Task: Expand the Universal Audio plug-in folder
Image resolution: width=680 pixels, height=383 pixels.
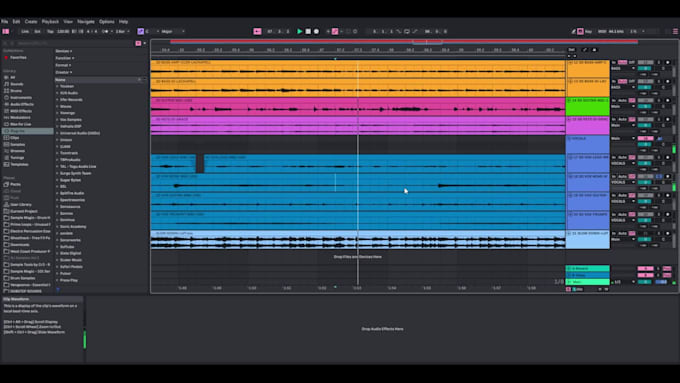Action: [57, 133]
